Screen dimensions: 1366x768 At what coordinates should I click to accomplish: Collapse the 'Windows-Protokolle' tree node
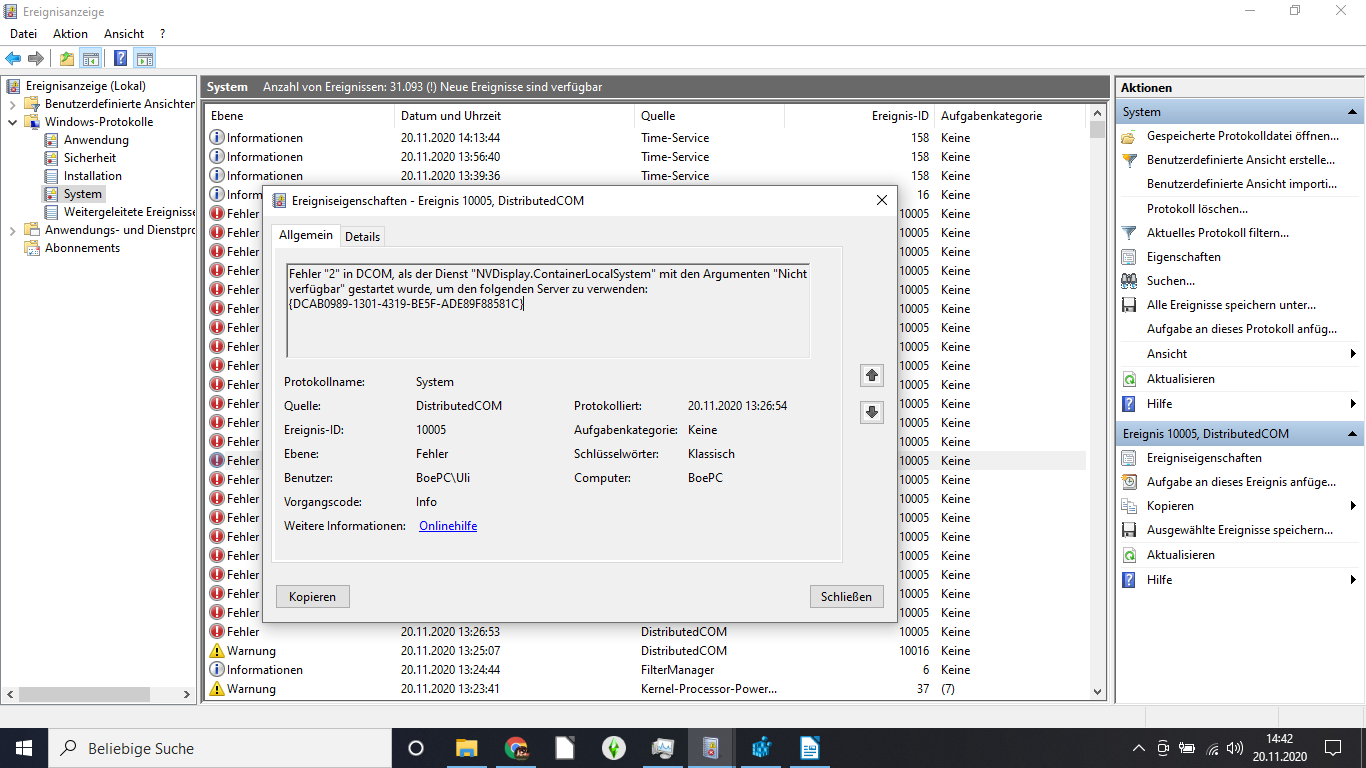pos(13,122)
